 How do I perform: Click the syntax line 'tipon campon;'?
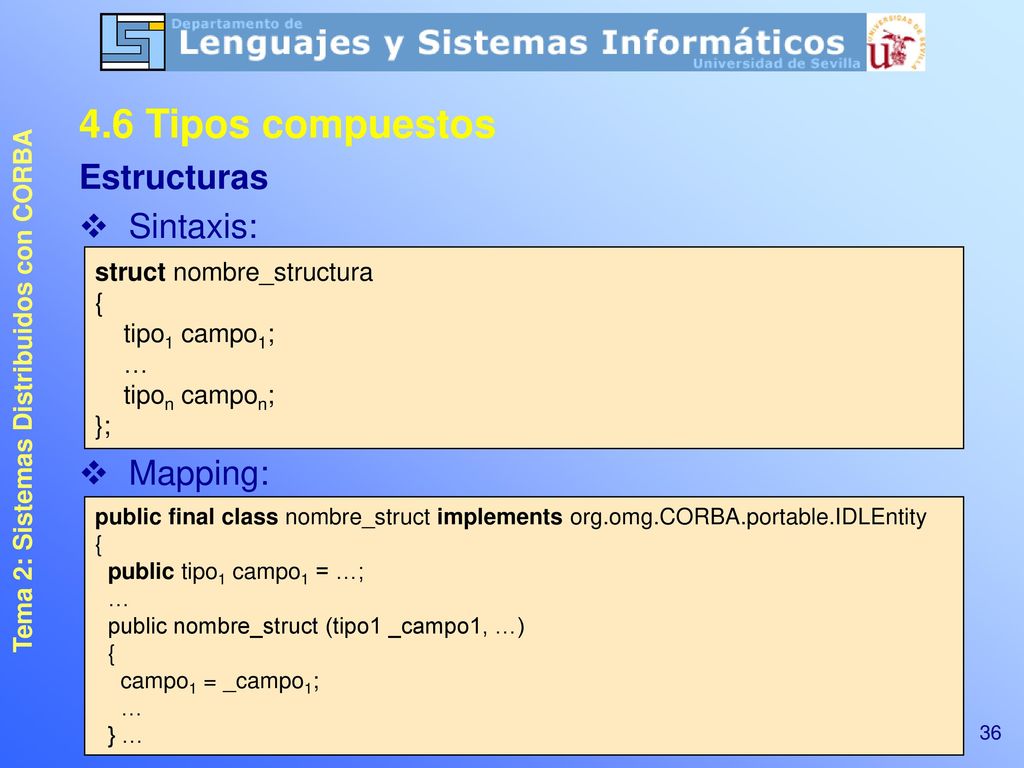point(199,396)
